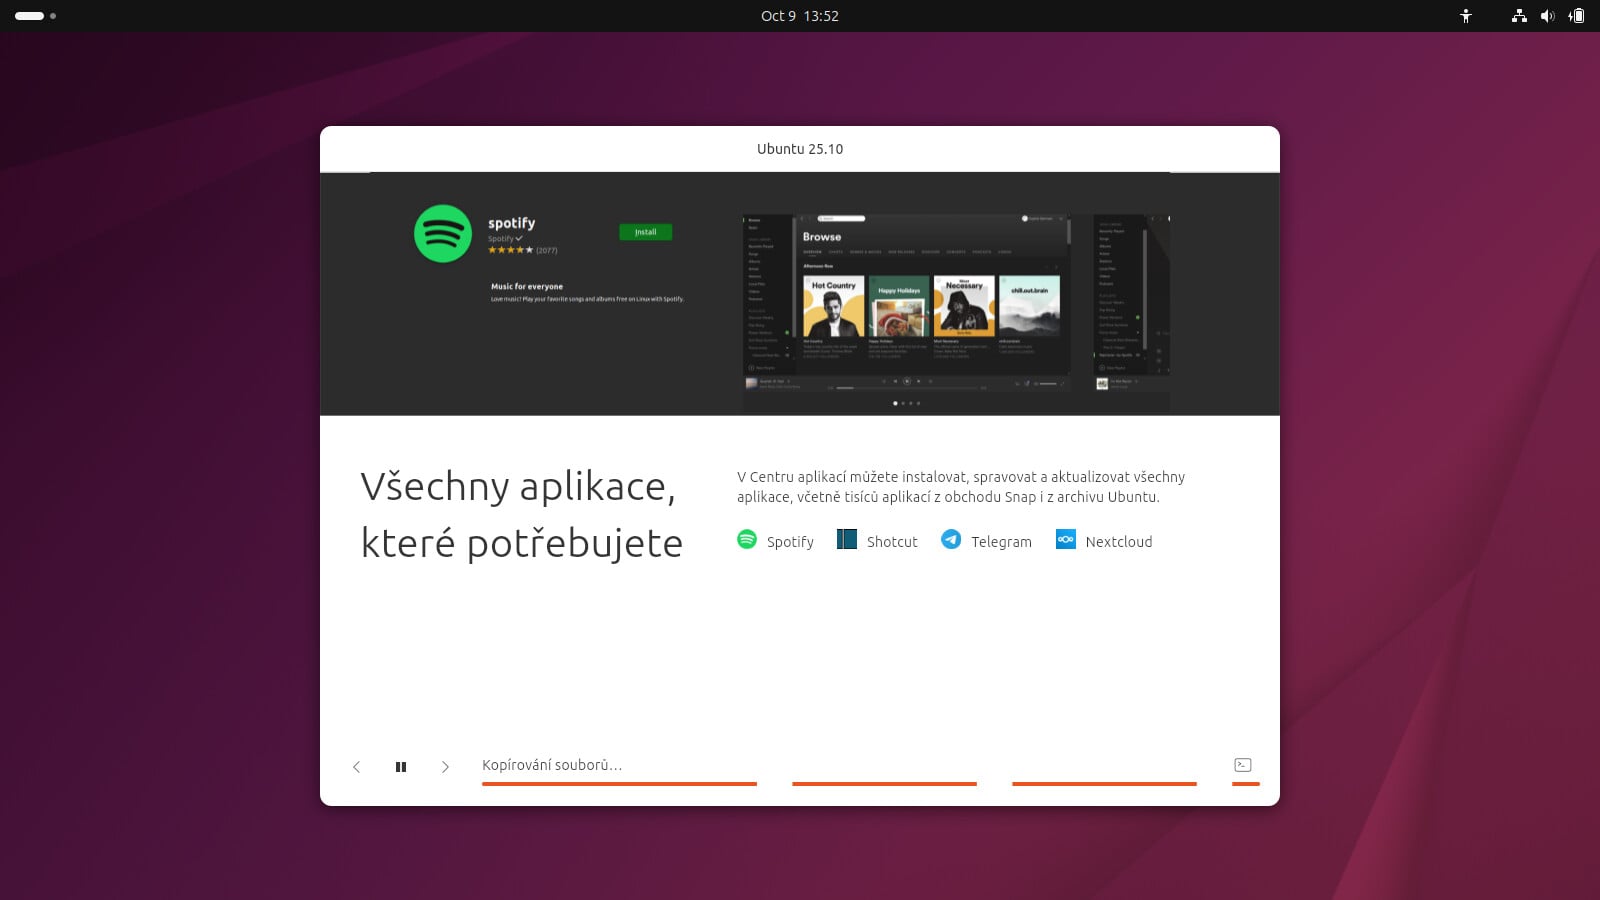Click the short progress segment under terminal icon

coord(1246,784)
